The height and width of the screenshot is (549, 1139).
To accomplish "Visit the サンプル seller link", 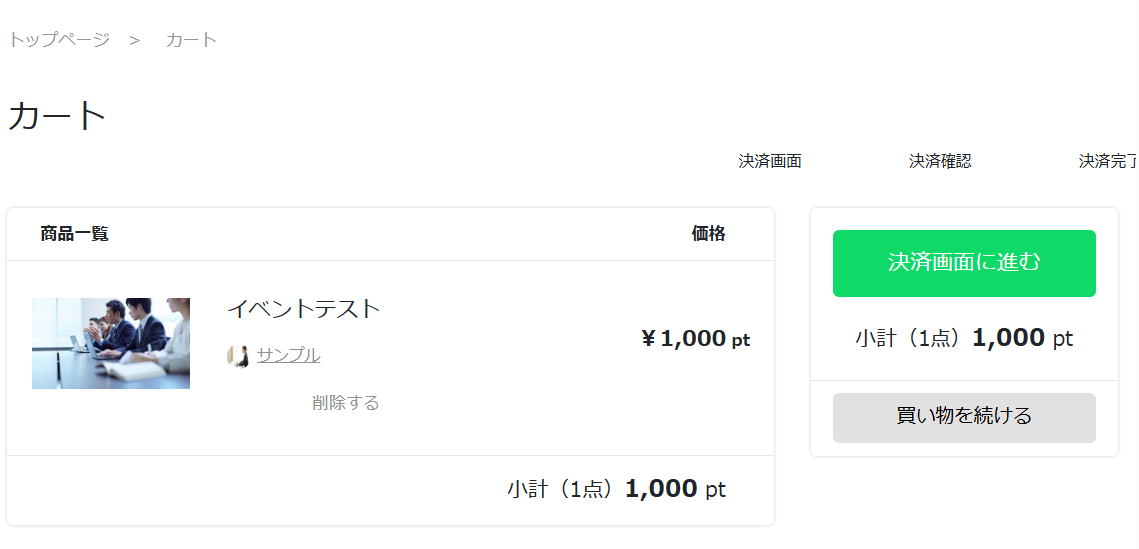I will 289,355.
